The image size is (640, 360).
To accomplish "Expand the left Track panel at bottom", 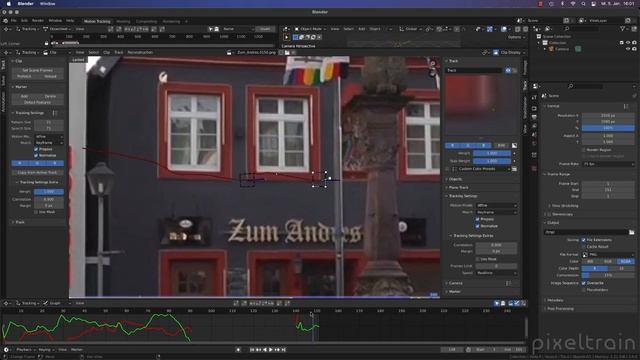I will [x=20, y=222].
